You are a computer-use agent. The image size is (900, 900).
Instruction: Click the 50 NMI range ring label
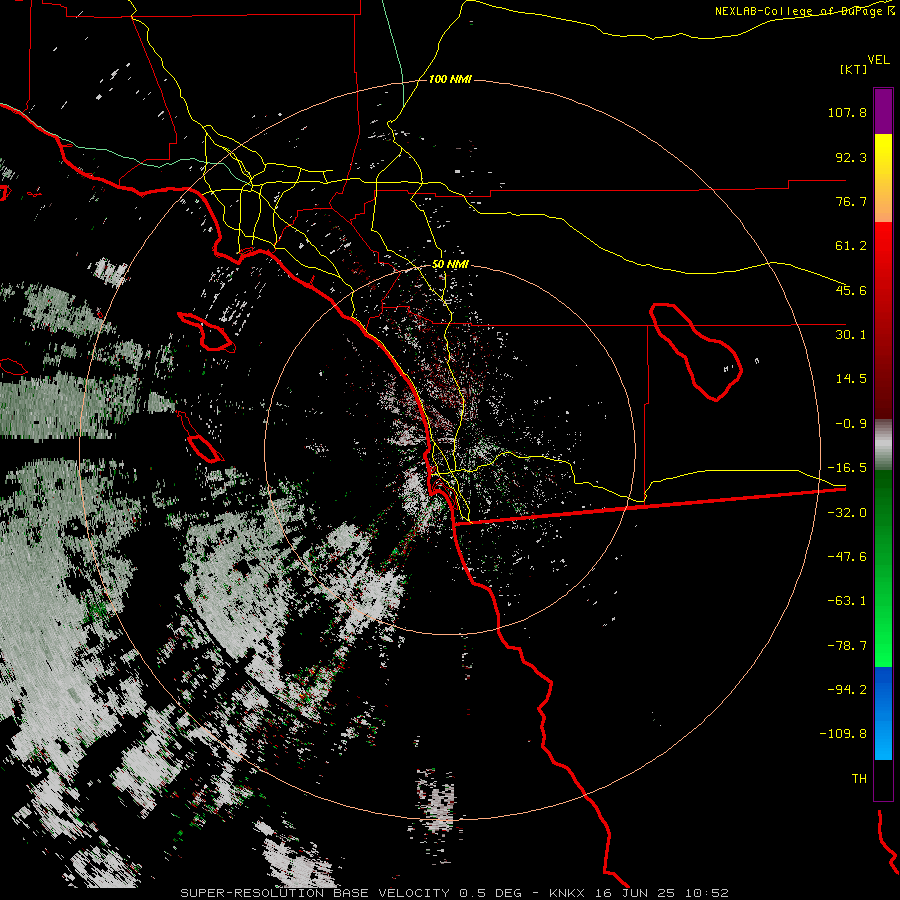pos(450,264)
